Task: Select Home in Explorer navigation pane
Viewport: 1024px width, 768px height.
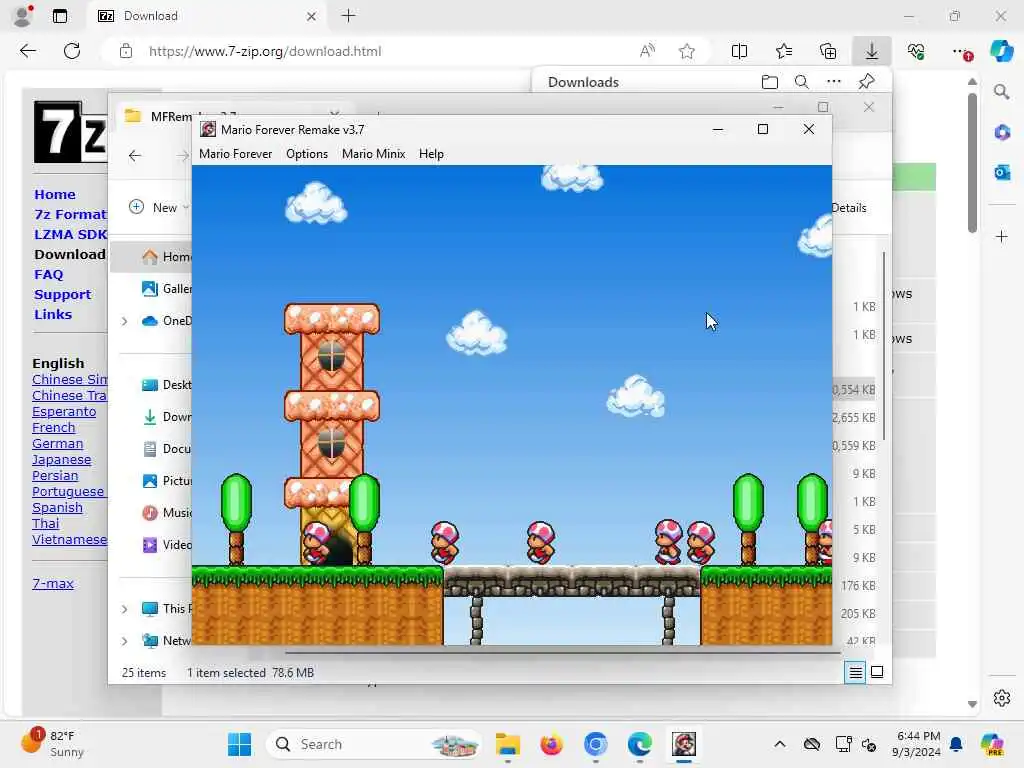Action: coord(152,257)
